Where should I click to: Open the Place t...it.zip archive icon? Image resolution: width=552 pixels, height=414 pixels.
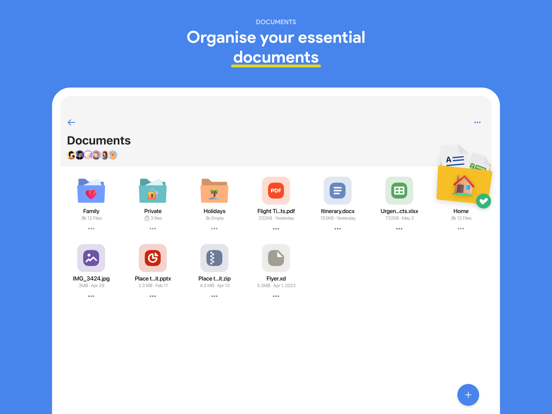(x=214, y=258)
